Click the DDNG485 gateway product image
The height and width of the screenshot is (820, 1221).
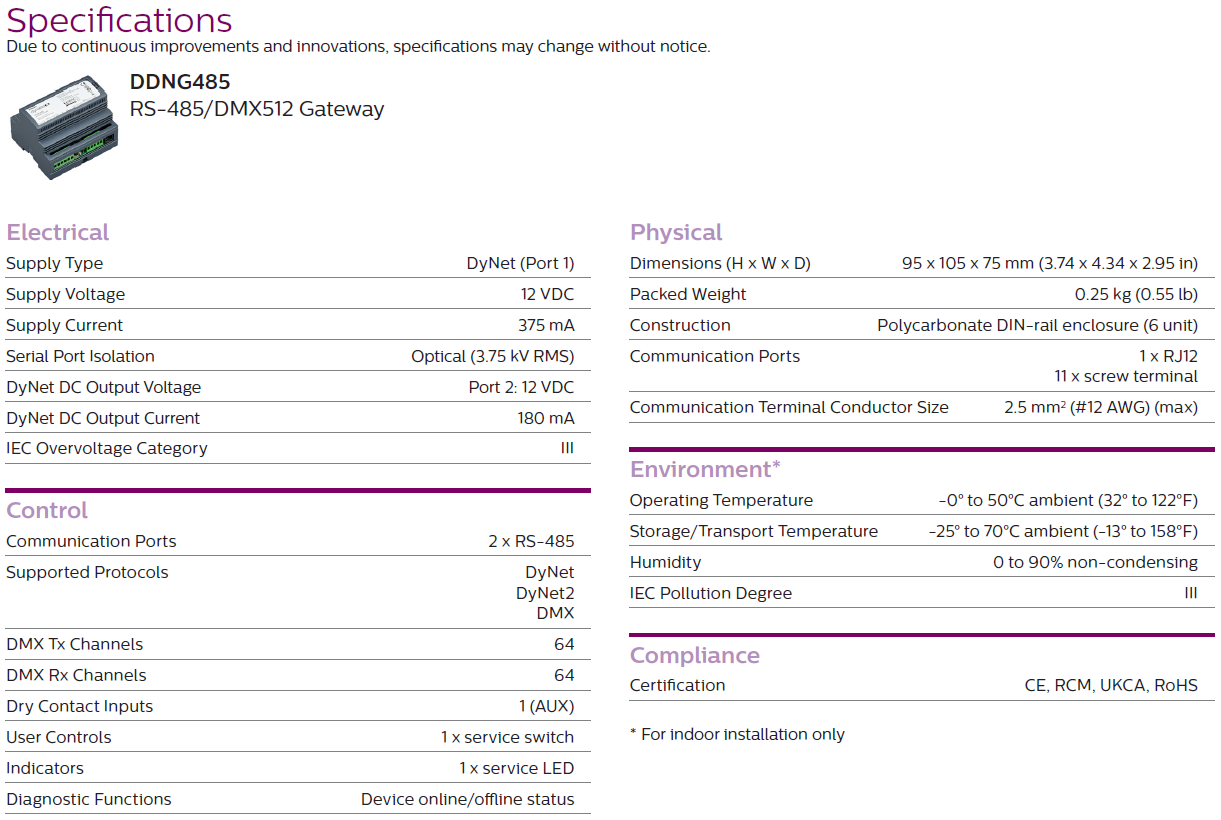64,125
